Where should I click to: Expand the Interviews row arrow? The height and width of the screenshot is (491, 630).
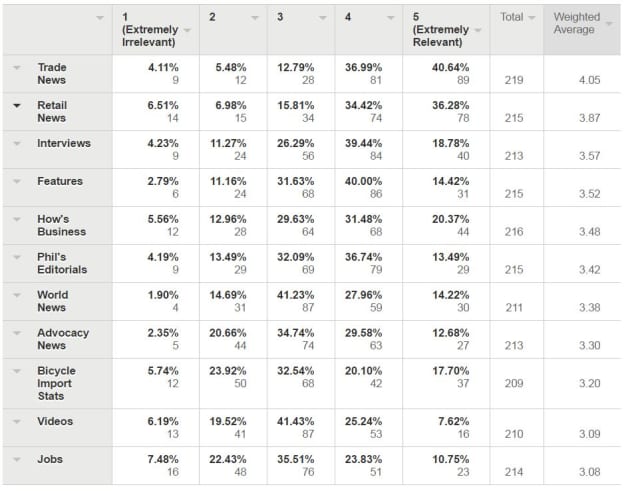click(17, 143)
